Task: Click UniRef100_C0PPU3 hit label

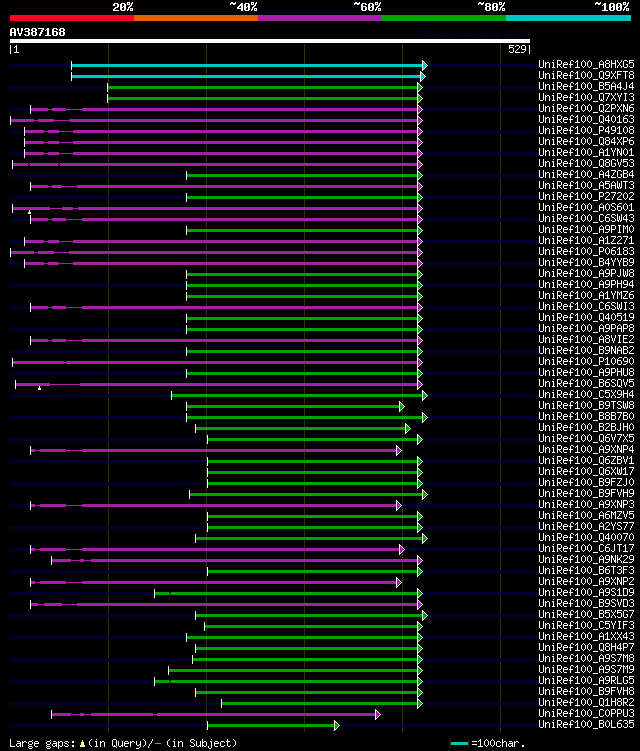Action: click(x=586, y=714)
